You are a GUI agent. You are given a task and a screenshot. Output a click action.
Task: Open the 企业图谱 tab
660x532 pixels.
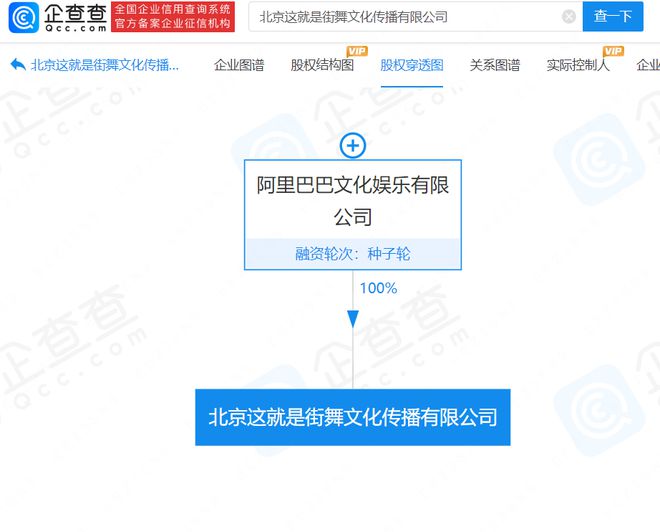coord(239,65)
